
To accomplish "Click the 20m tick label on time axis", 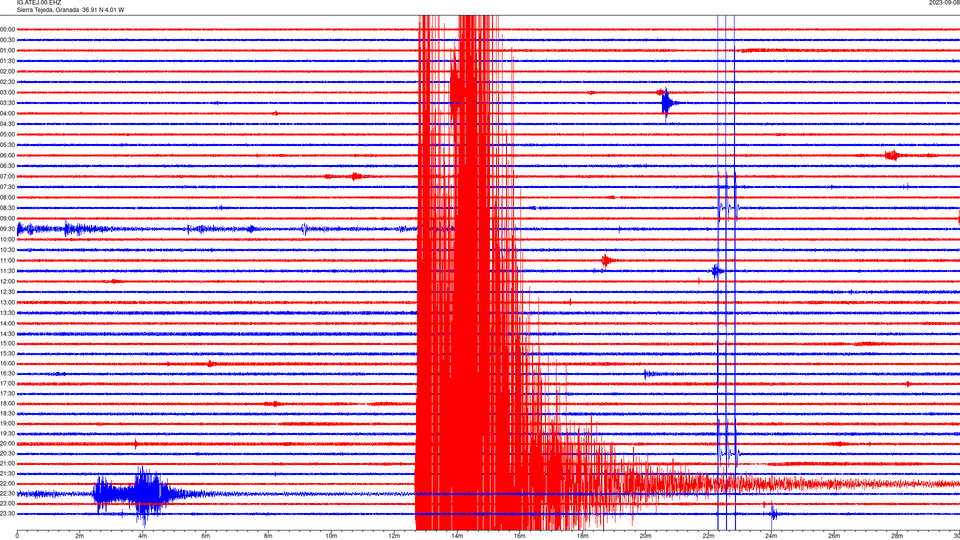I will [645, 536].
